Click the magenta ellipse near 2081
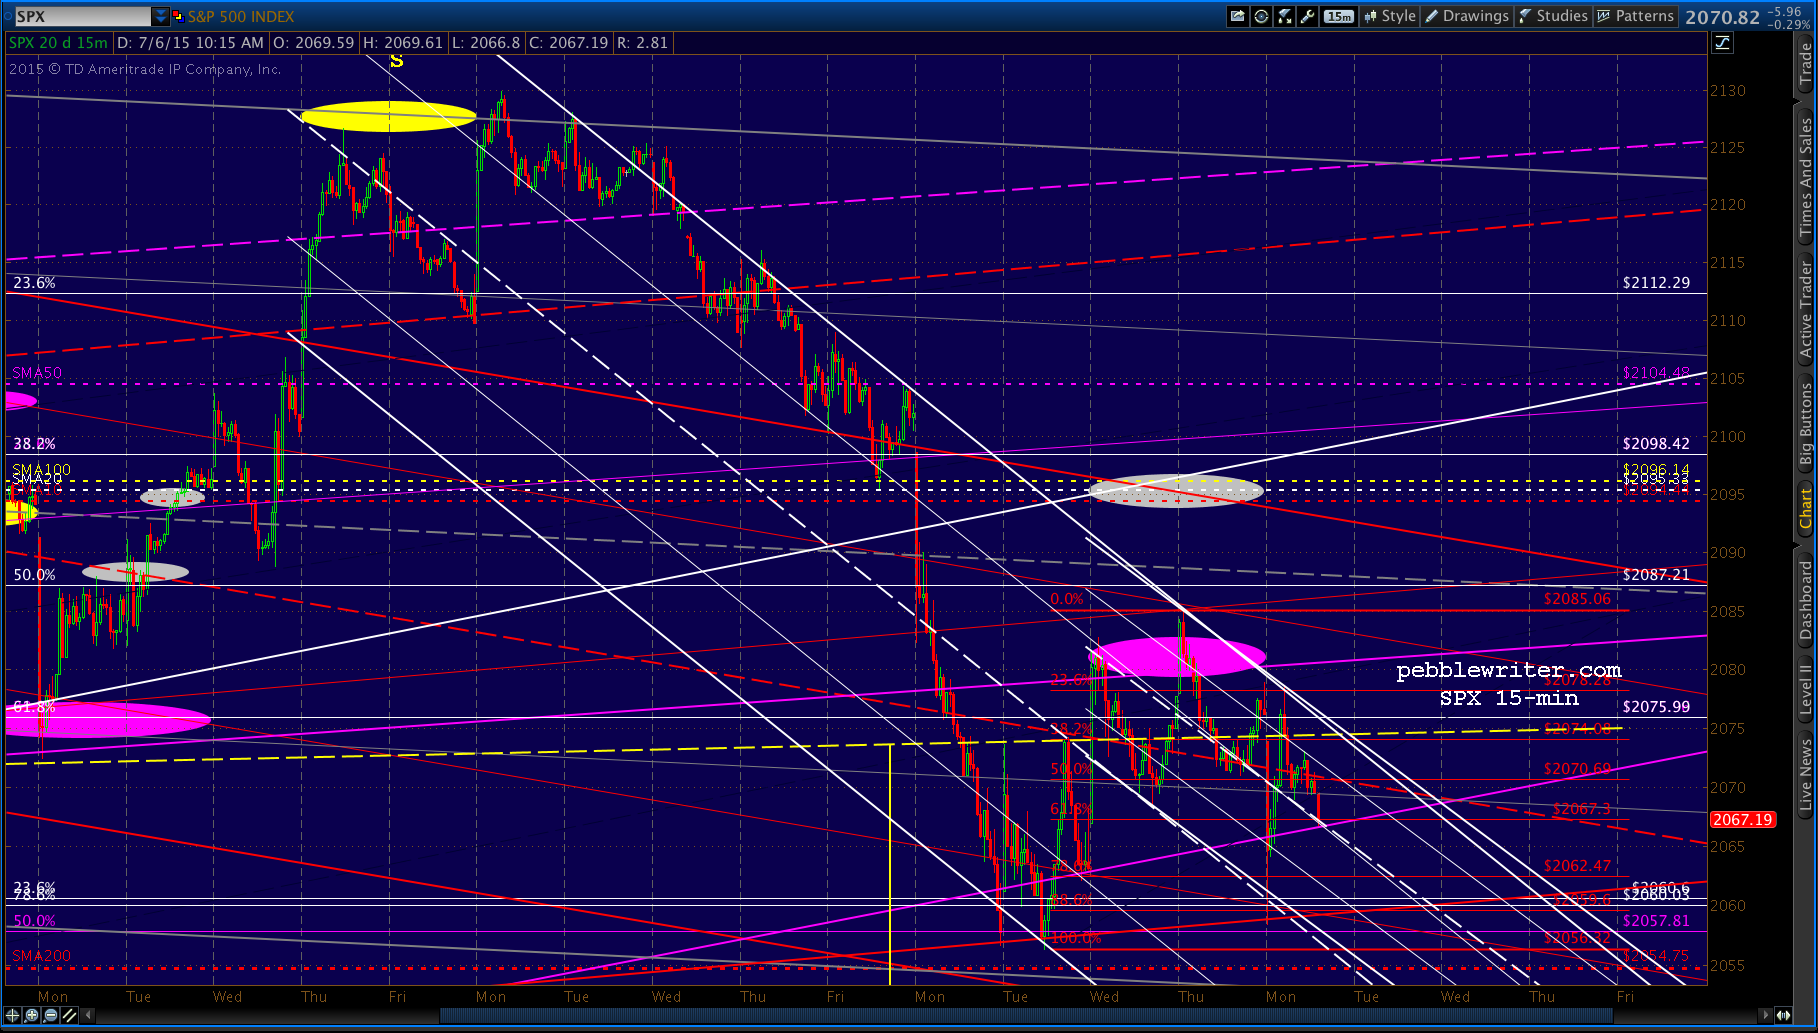The width and height of the screenshot is (1818, 1033). [x=1177, y=657]
